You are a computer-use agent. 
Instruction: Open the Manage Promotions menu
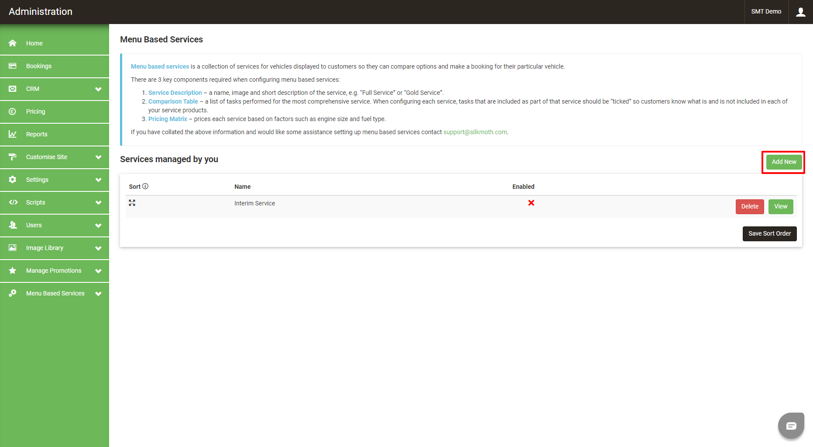click(53, 271)
